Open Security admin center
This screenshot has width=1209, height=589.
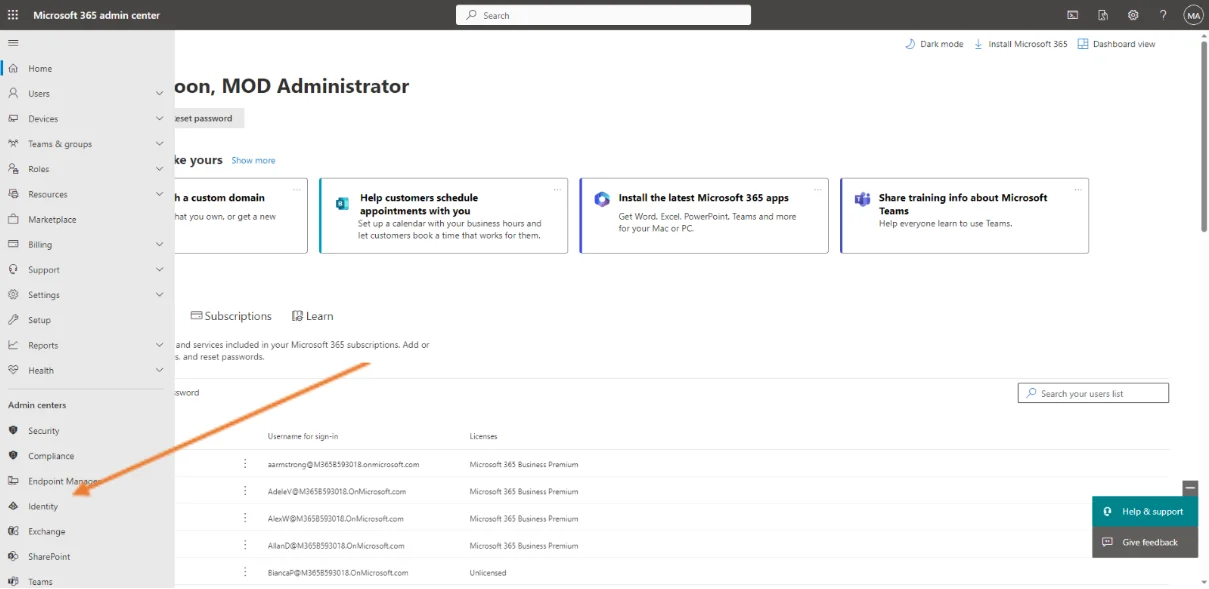pyautogui.click(x=43, y=431)
